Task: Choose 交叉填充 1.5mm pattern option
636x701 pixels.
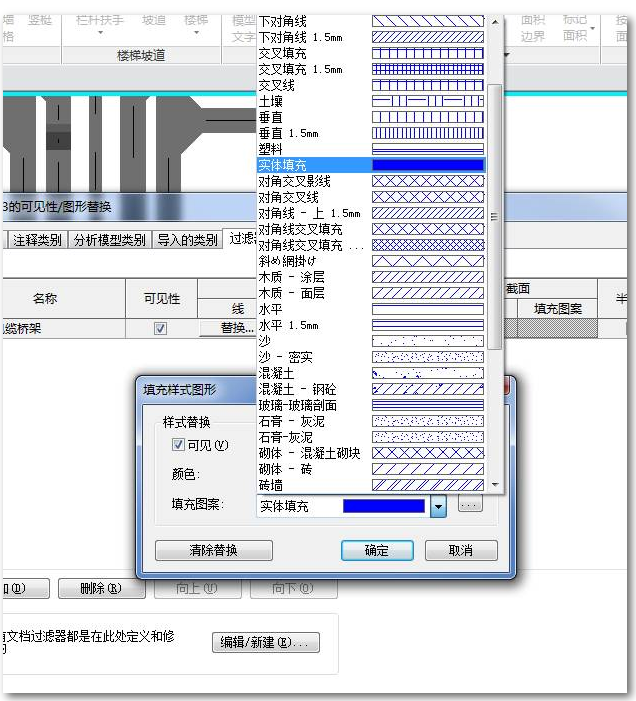Action: (371, 69)
